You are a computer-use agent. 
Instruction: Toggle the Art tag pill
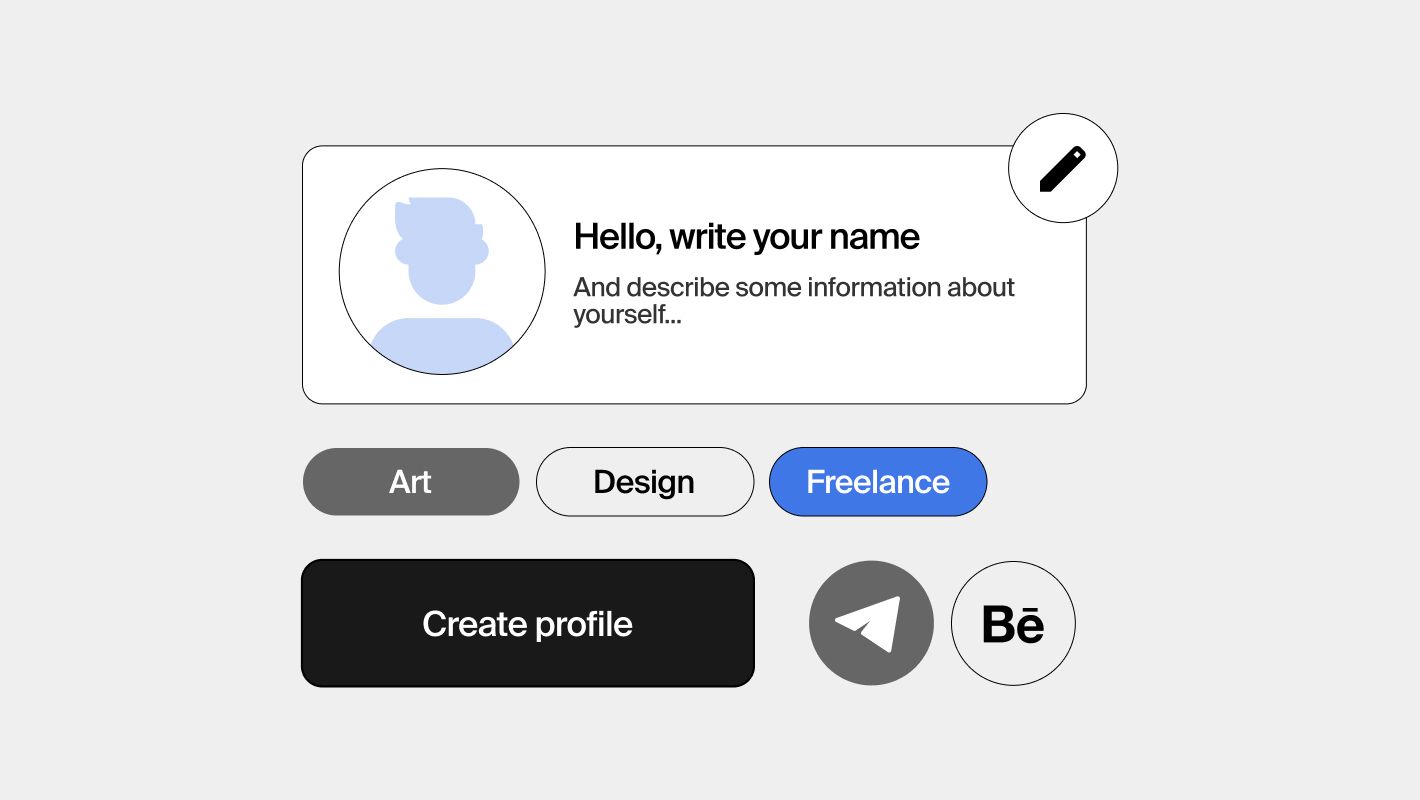click(x=411, y=482)
